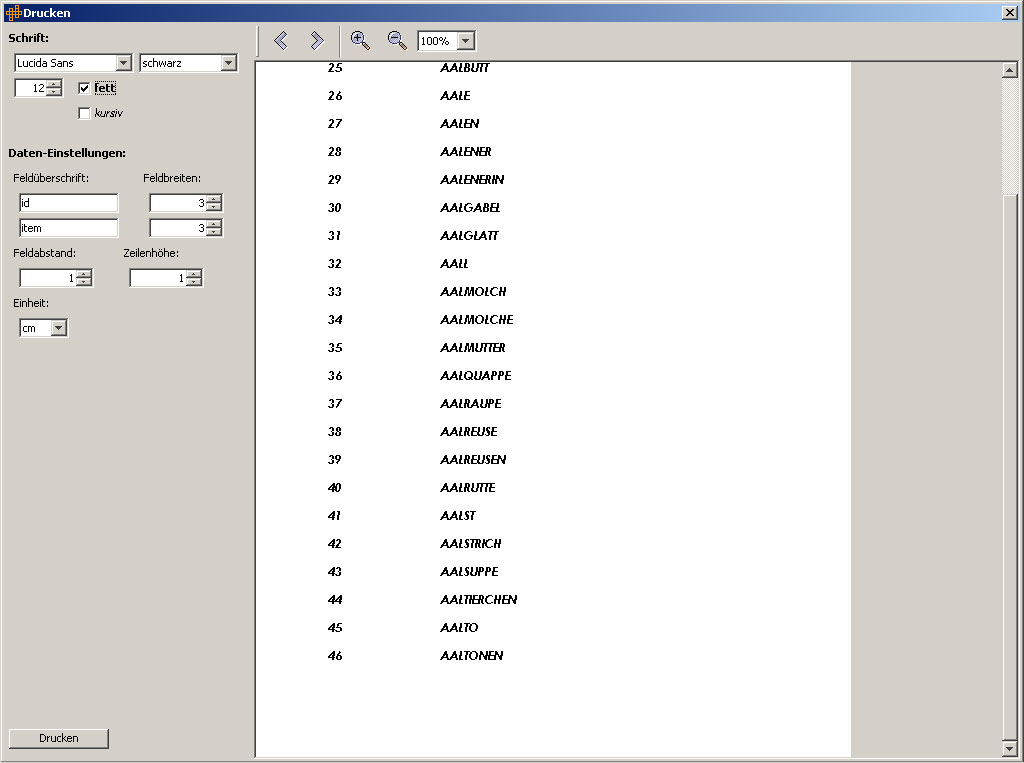Decrease font size with down arrow
The width and height of the screenshot is (1024, 763).
[54, 92]
